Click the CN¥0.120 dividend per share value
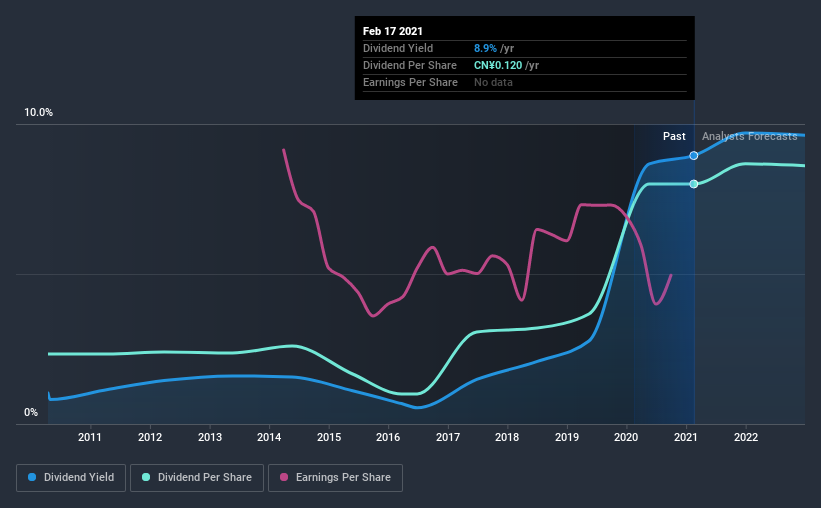The height and width of the screenshot is (508, 821). [x=498, y=65]
